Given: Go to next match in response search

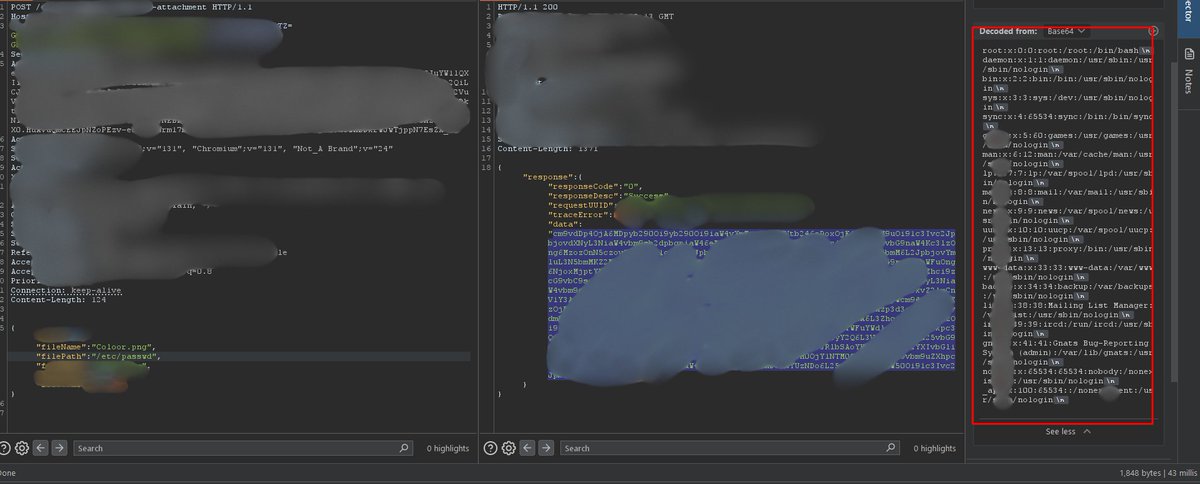Looking at the screenshot, I should click(x=546, y=448).
